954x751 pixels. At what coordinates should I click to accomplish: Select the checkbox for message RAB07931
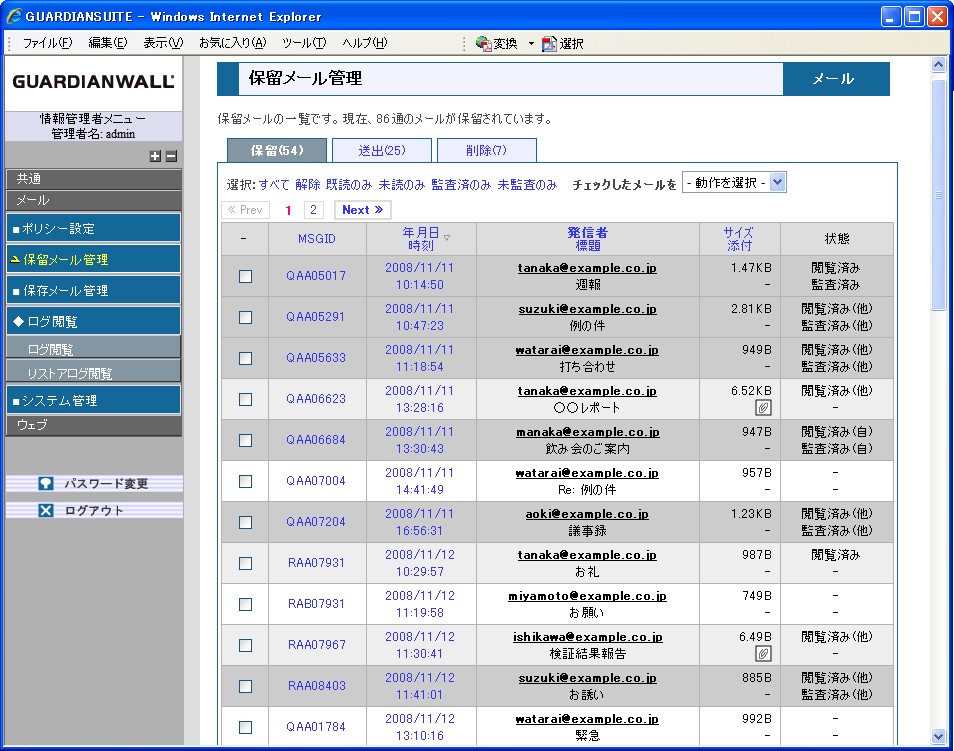pyautogui.click(x=245, y=604)
